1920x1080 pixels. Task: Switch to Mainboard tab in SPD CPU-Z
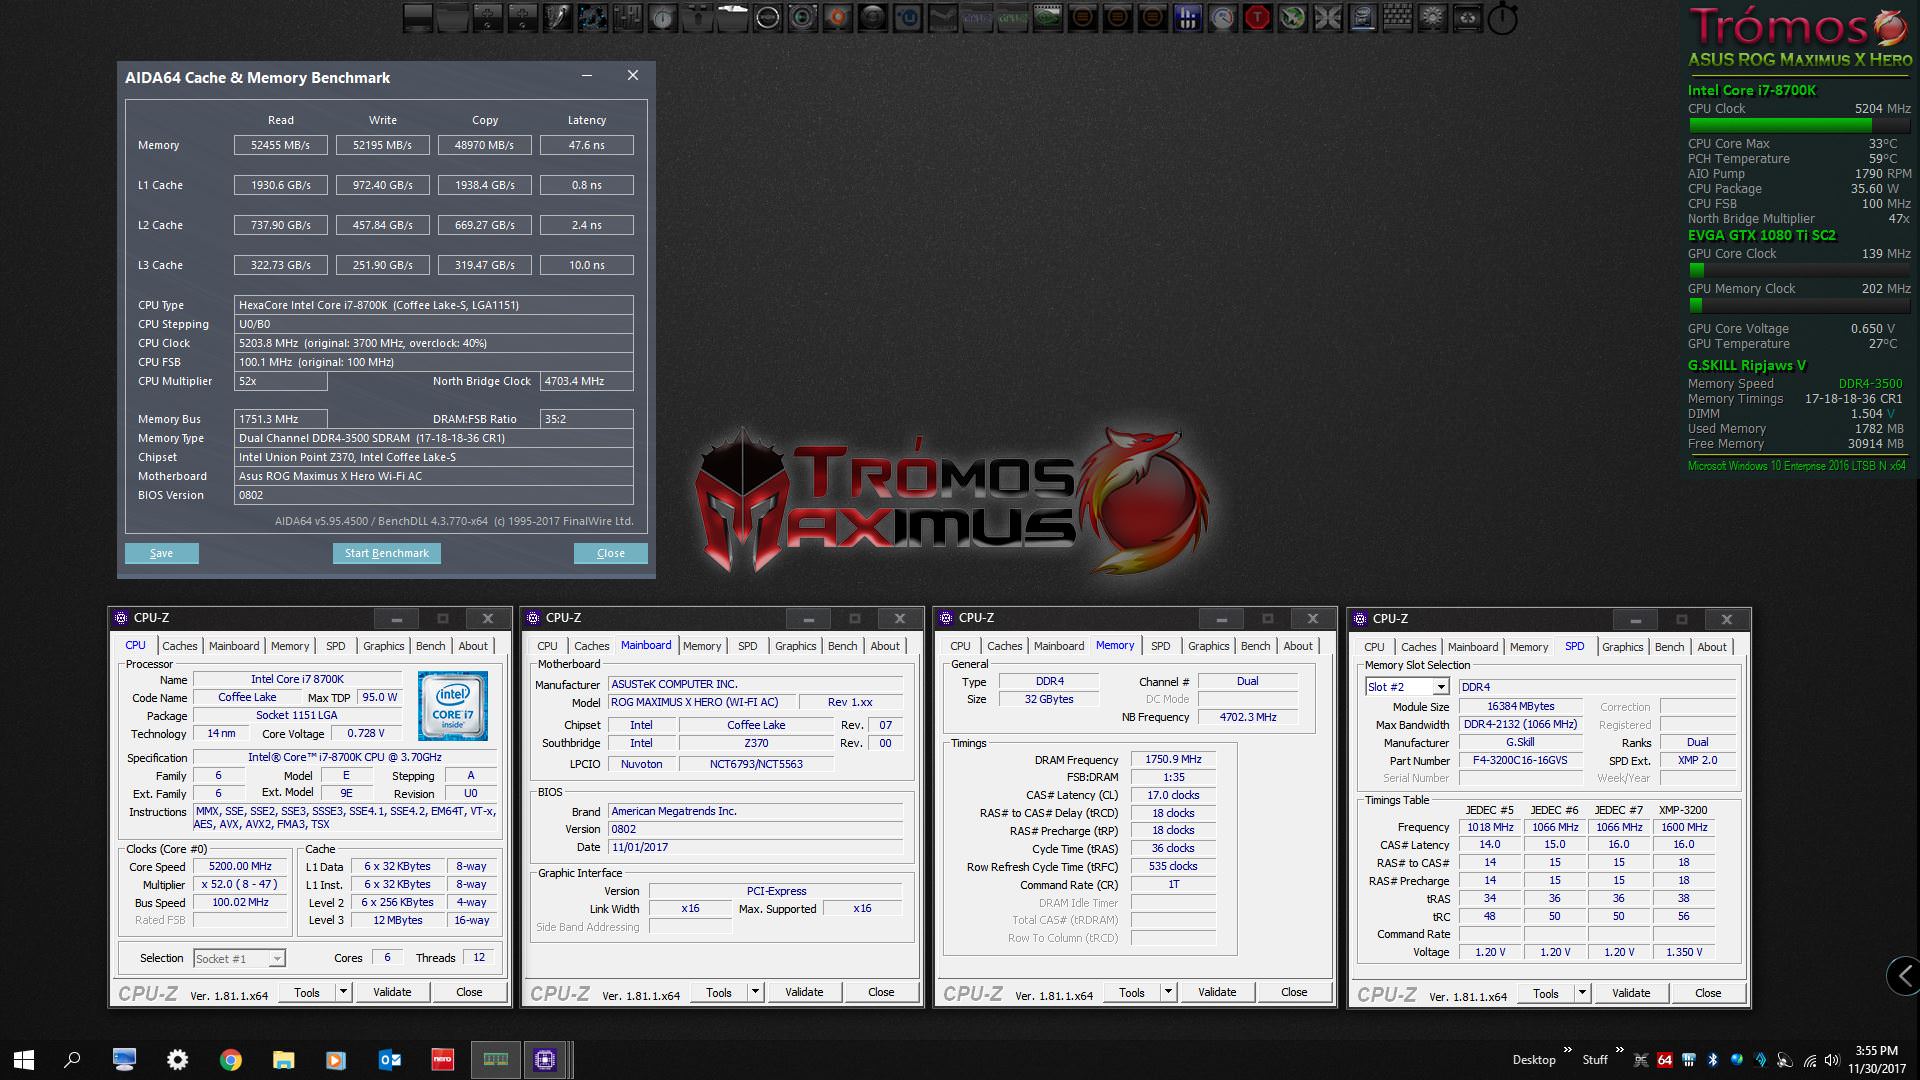pyautogui.click(x=1473, y=647)
